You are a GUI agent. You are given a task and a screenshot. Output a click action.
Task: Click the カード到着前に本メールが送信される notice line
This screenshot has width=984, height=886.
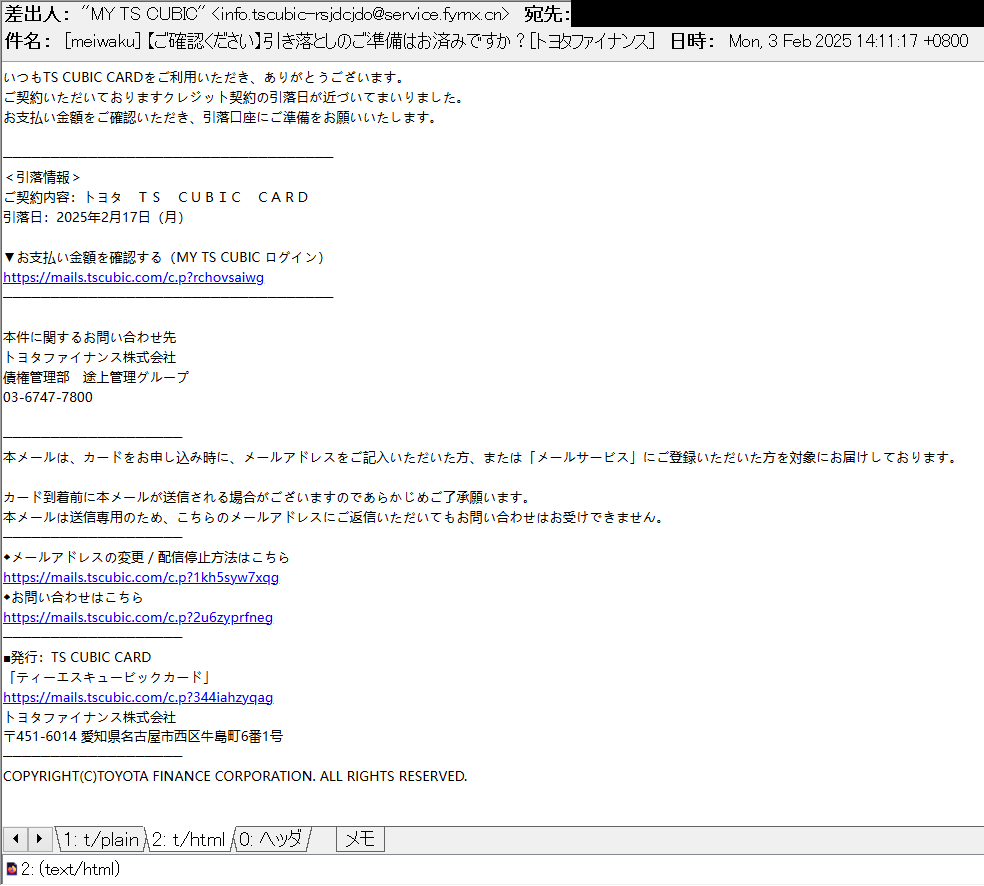pyautogui.click(x=269, y=498)
